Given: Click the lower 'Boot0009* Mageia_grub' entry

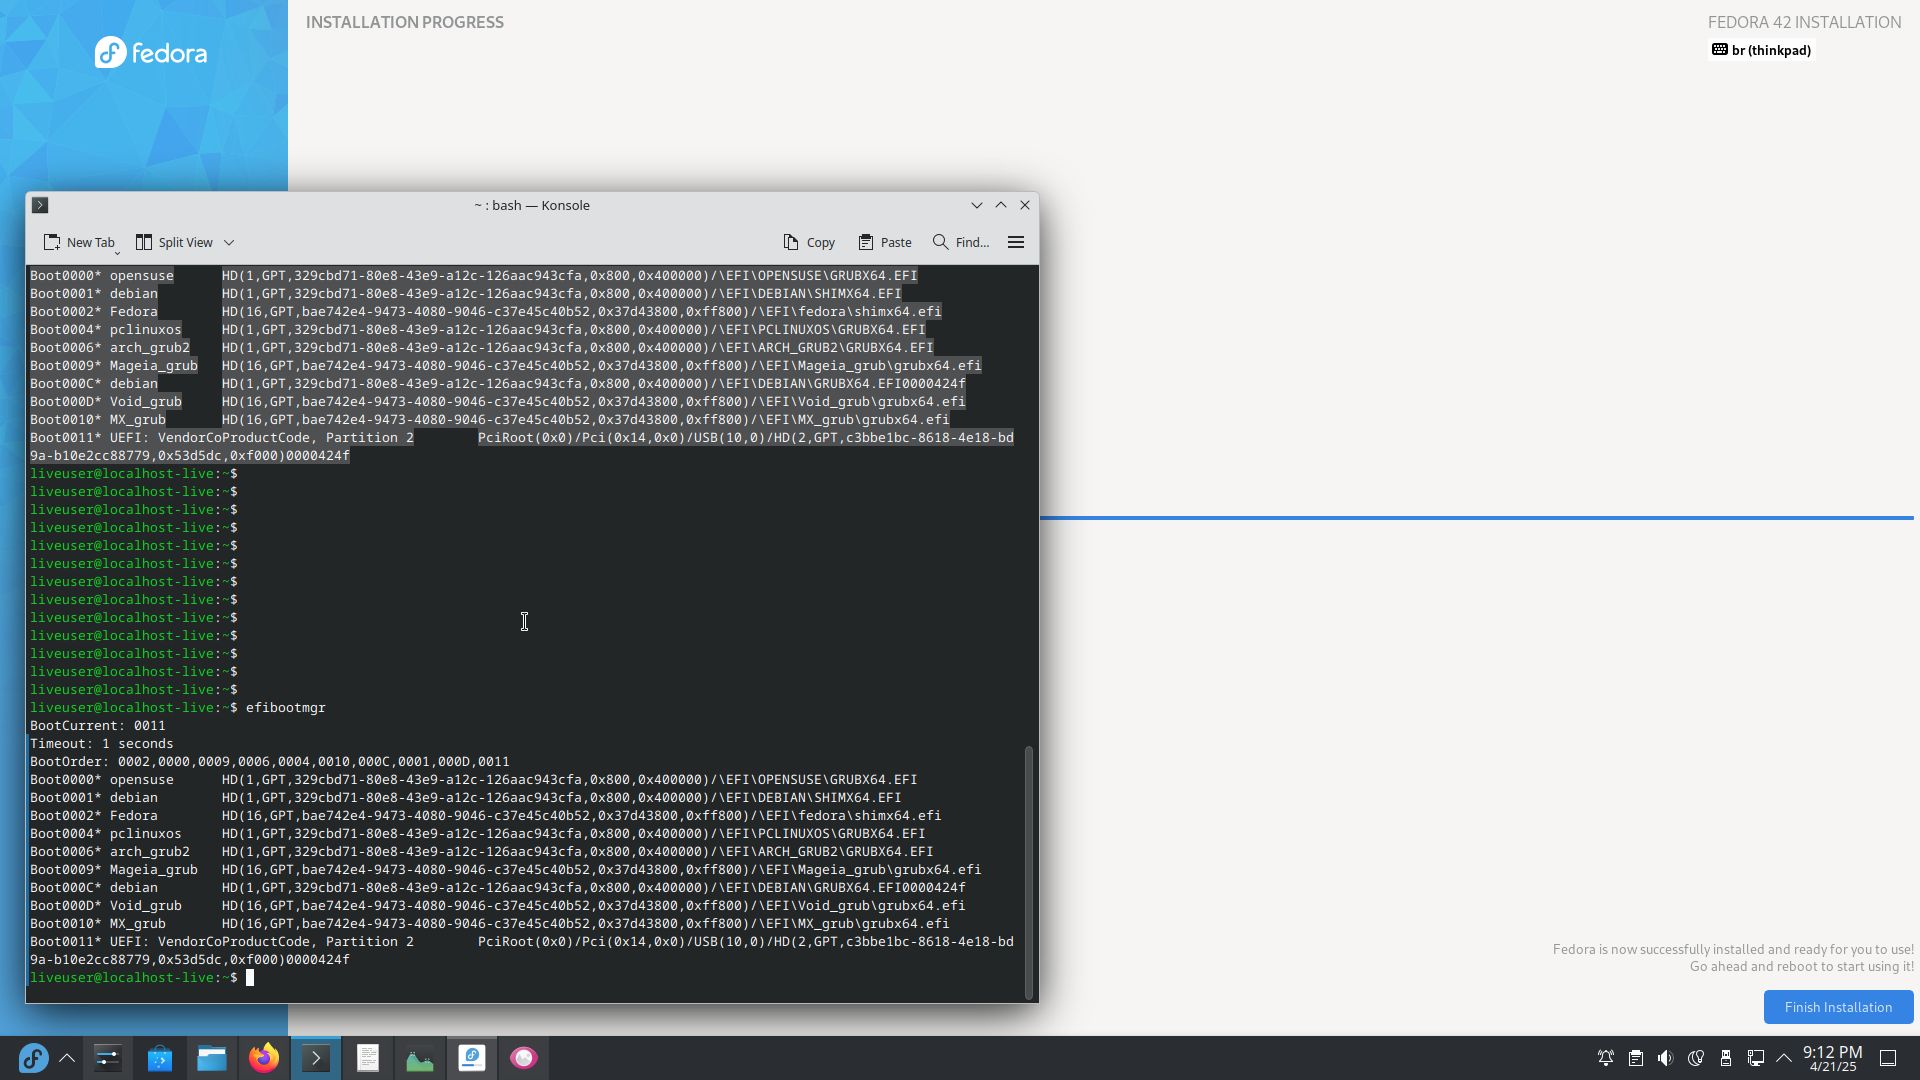Looking at the screenshot, I should click(x=506, y=869).
